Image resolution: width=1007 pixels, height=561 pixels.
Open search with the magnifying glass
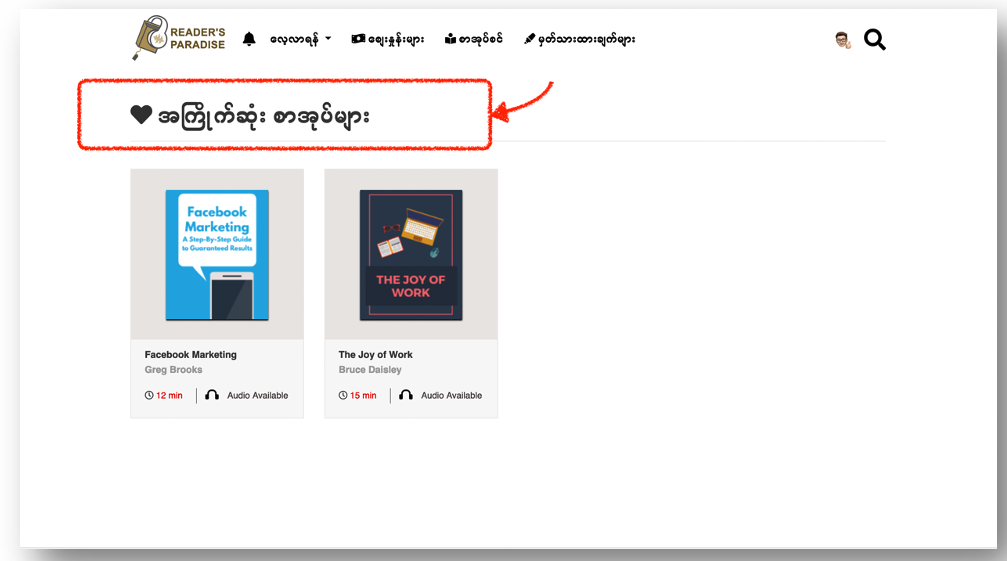tap(875, 39)
